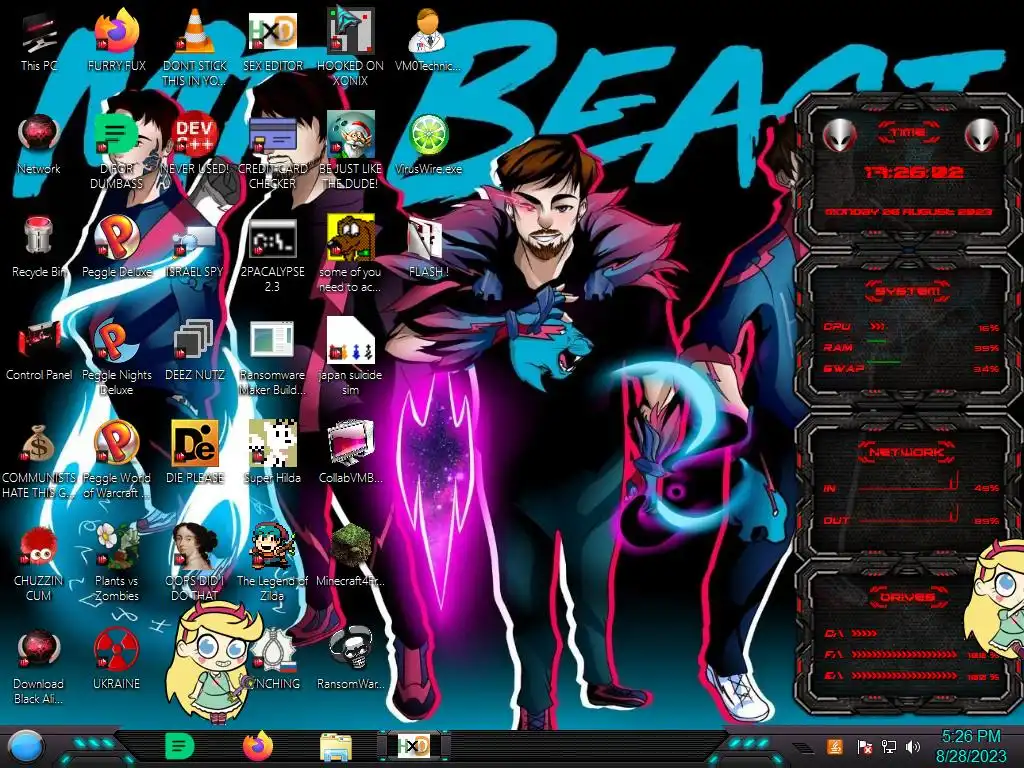Open File Explorer from the taskbar
Screen dimensions: 1024x768
tap(336, 747)
